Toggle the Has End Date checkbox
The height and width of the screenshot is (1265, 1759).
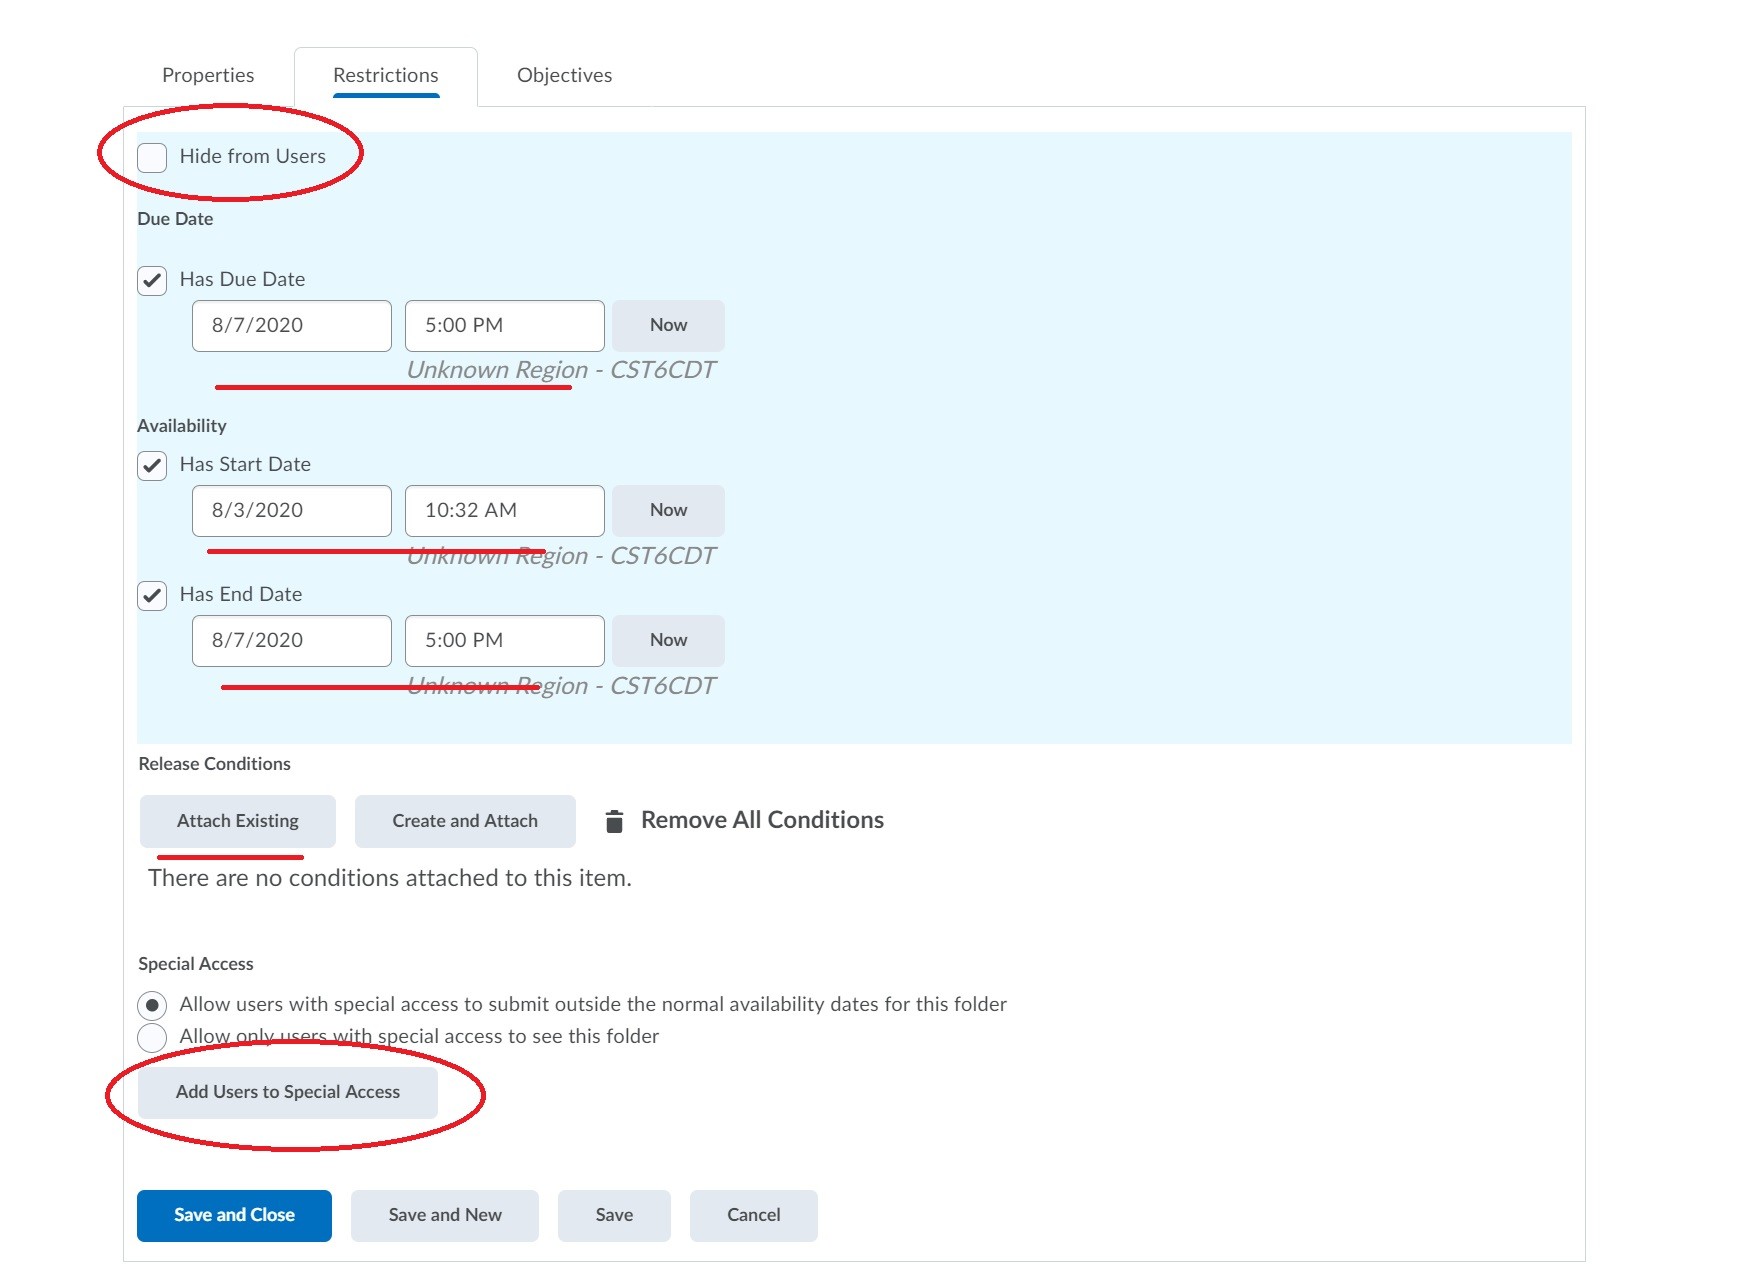click(x=152, y=596)
